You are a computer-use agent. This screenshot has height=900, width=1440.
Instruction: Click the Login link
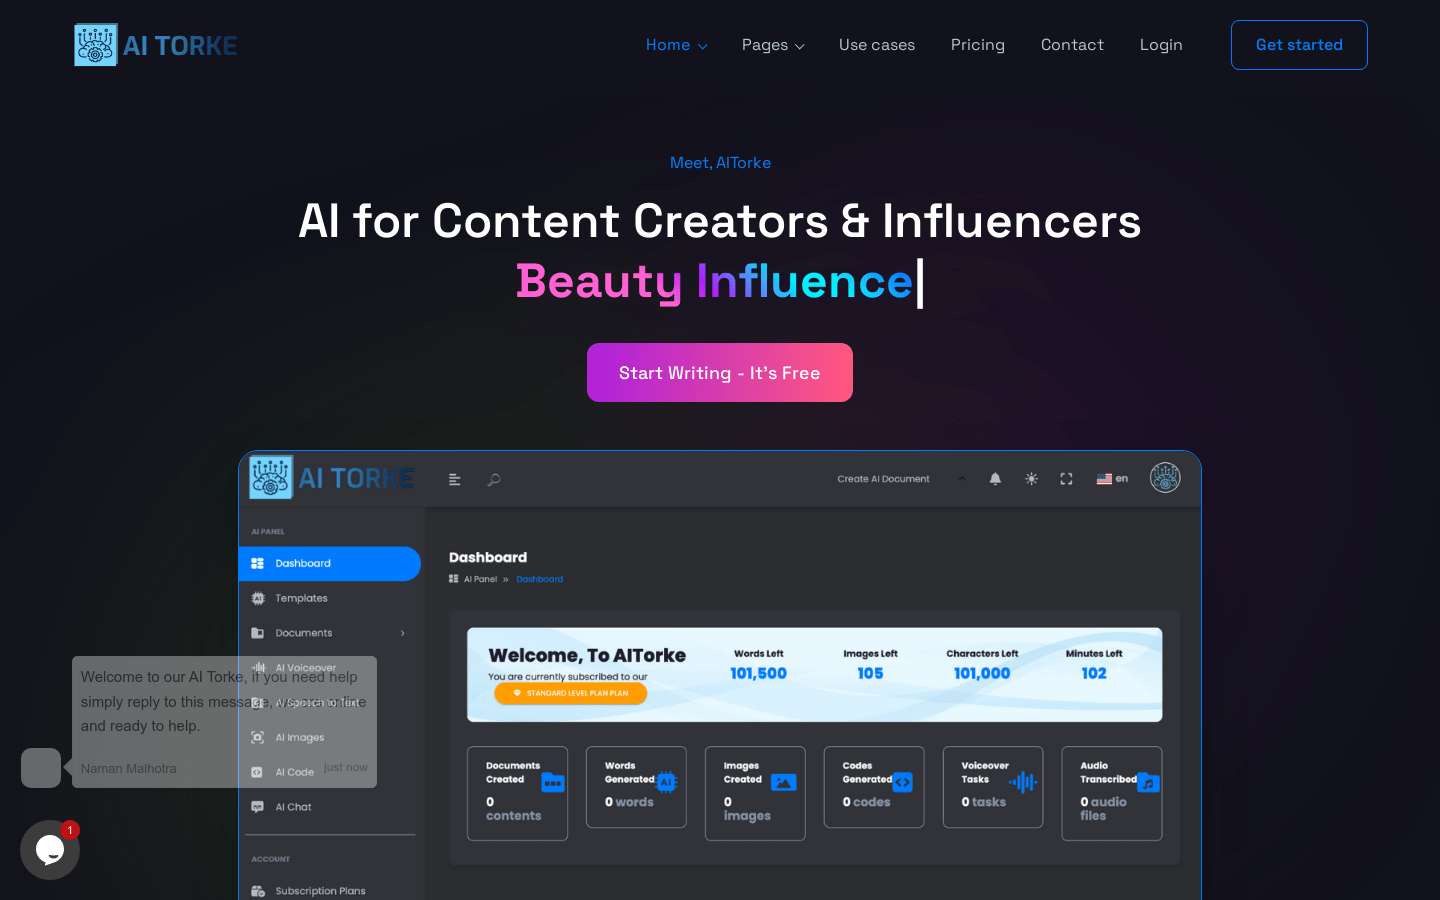[1161, 45]
